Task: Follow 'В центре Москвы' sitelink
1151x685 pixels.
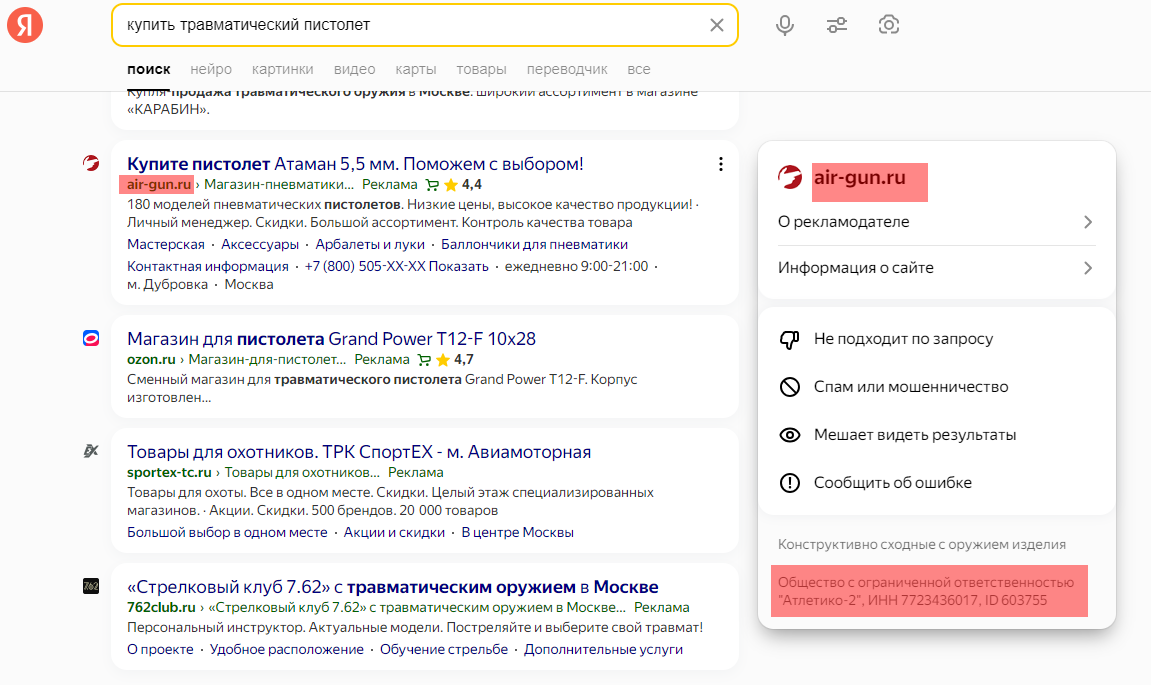Action: pos(518,532)
